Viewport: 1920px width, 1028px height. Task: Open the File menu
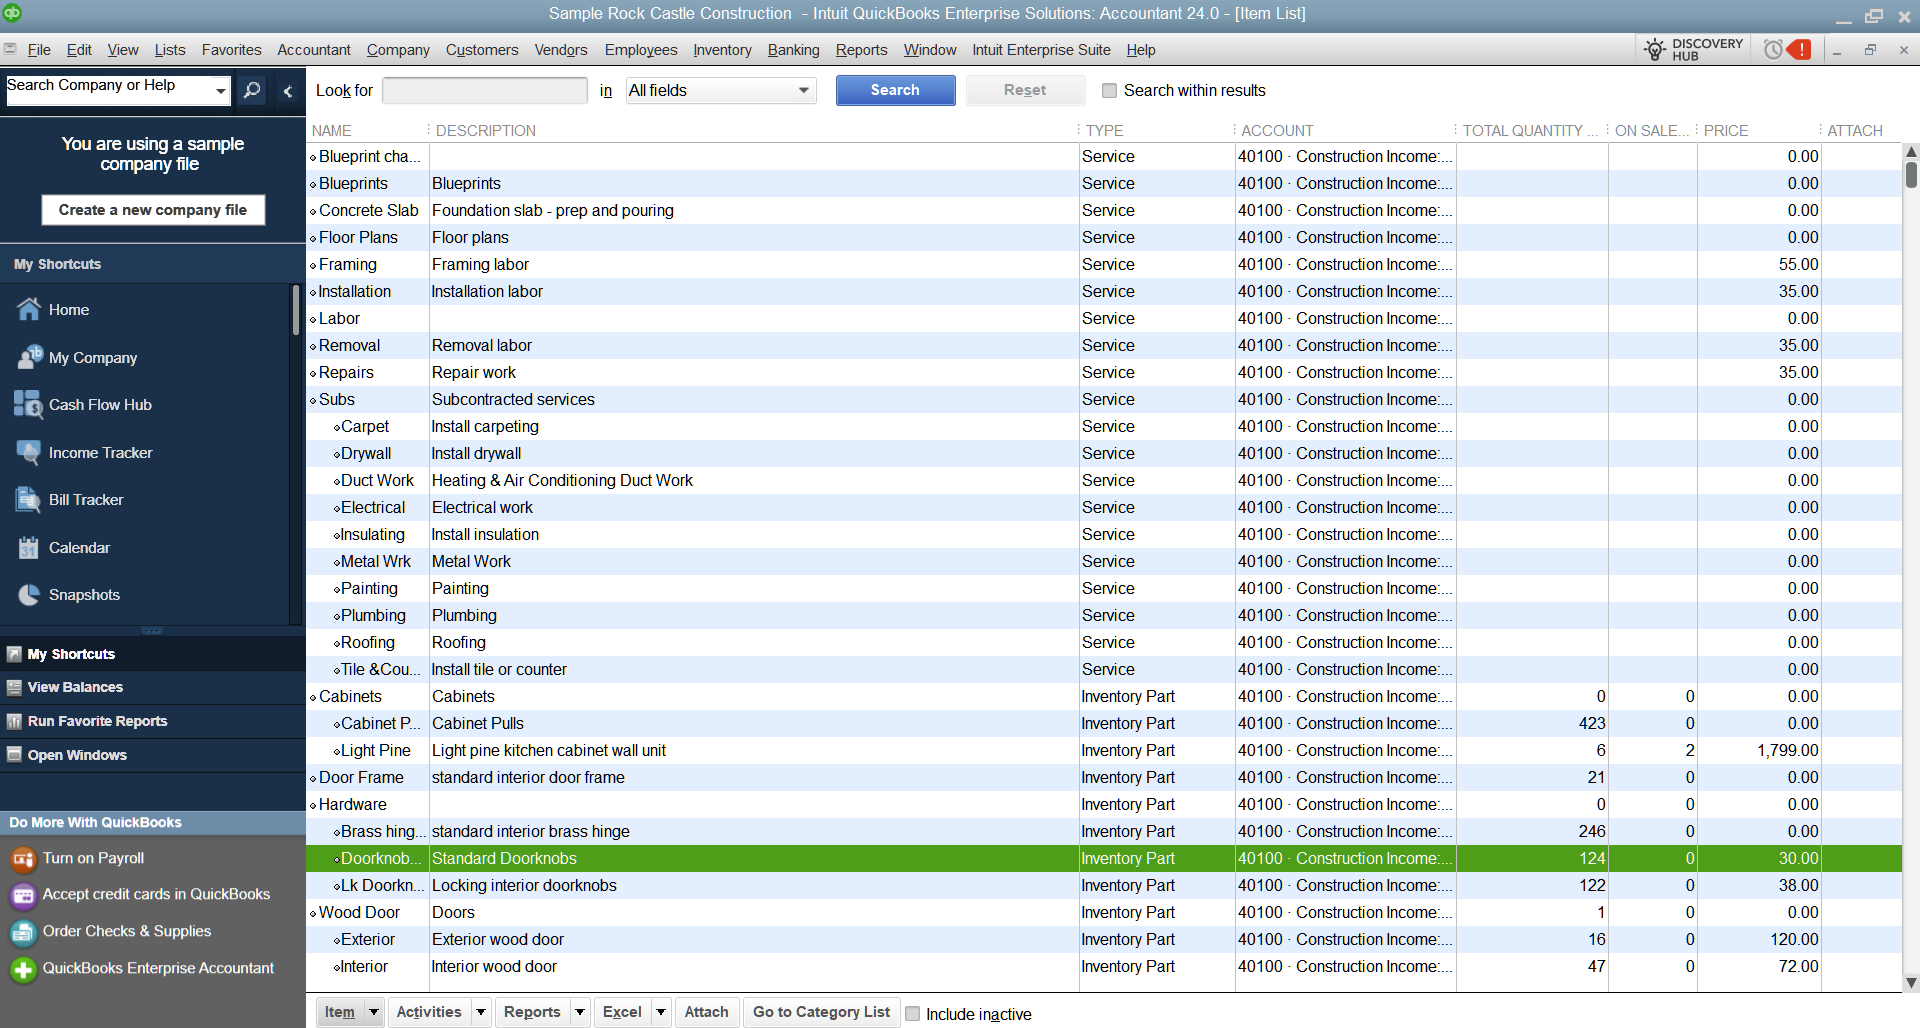(x=39, y=50)
